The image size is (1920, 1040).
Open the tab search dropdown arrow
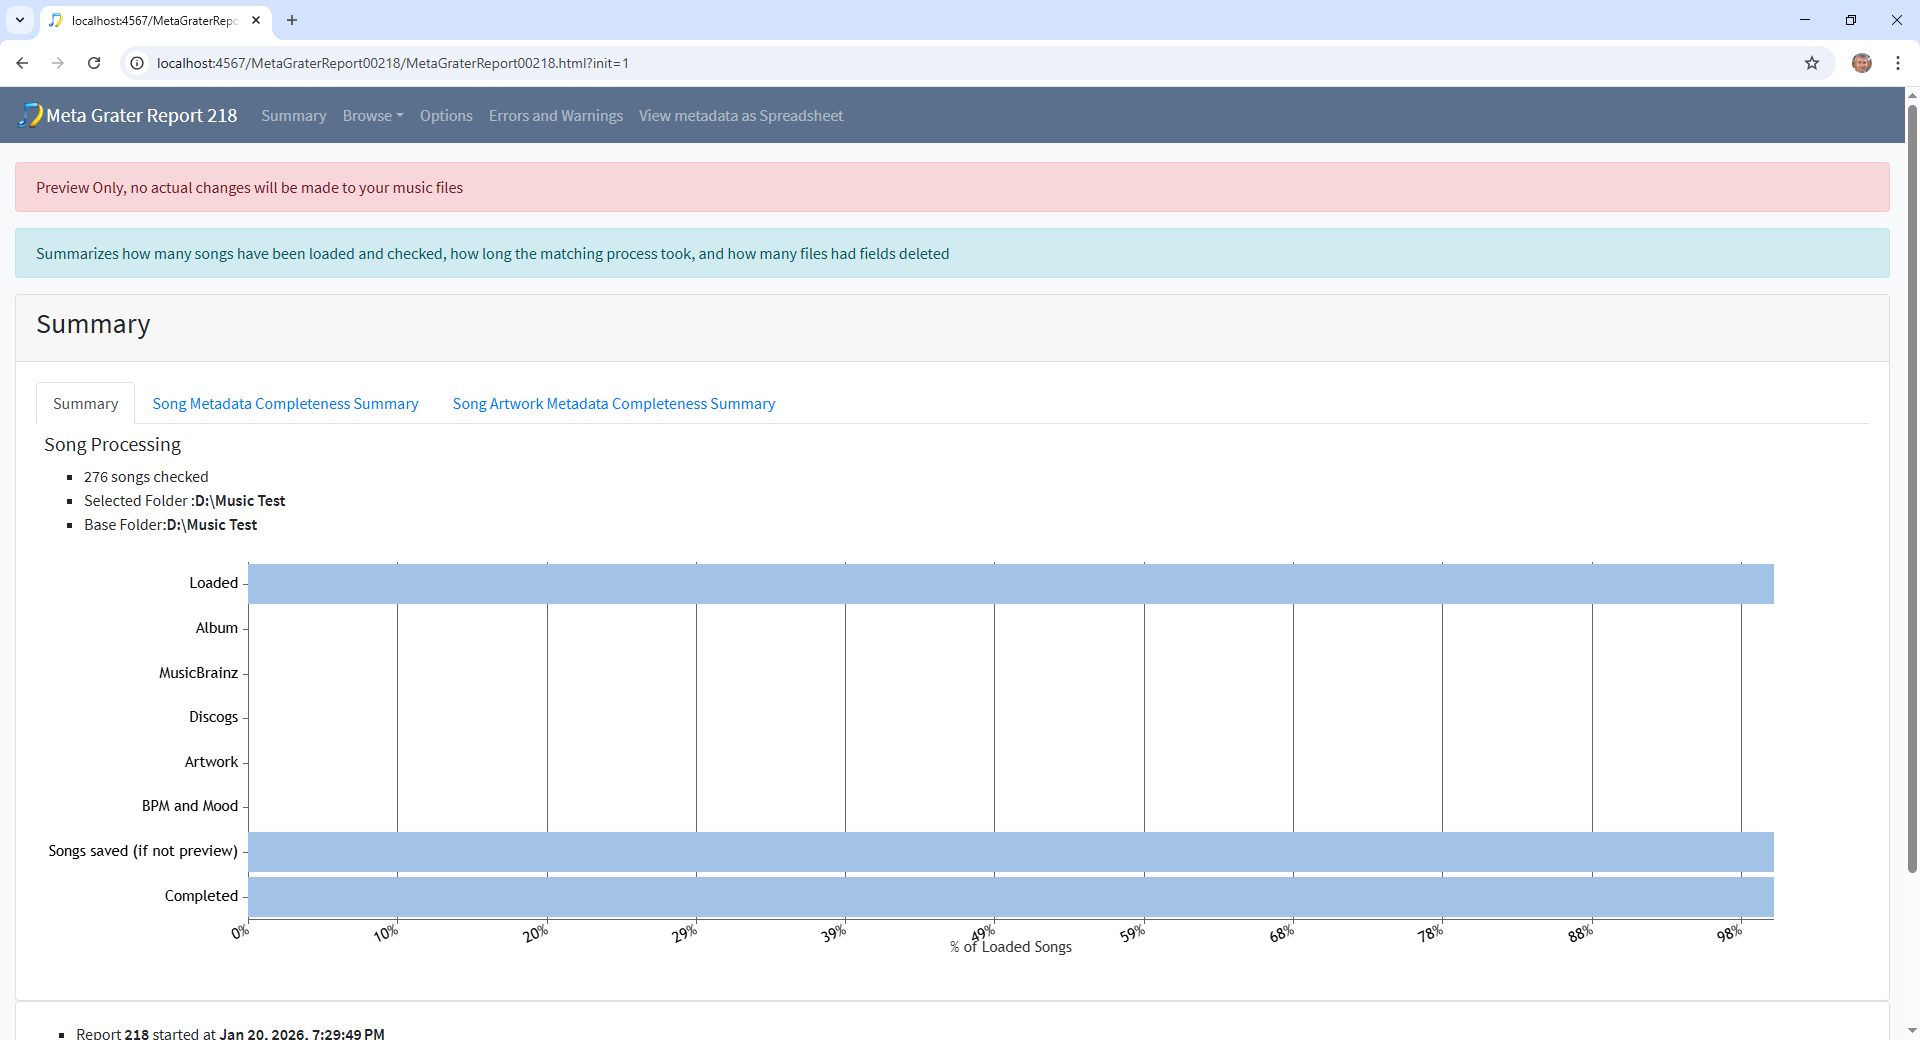[20, 20]
